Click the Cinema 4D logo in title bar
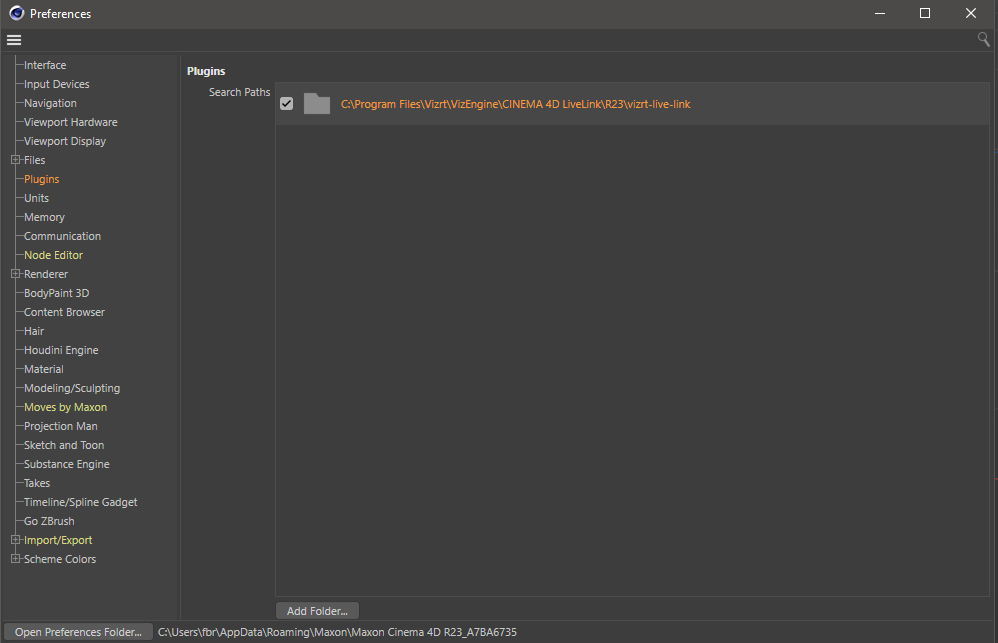998x643 pixels. (x=16, y=13)
